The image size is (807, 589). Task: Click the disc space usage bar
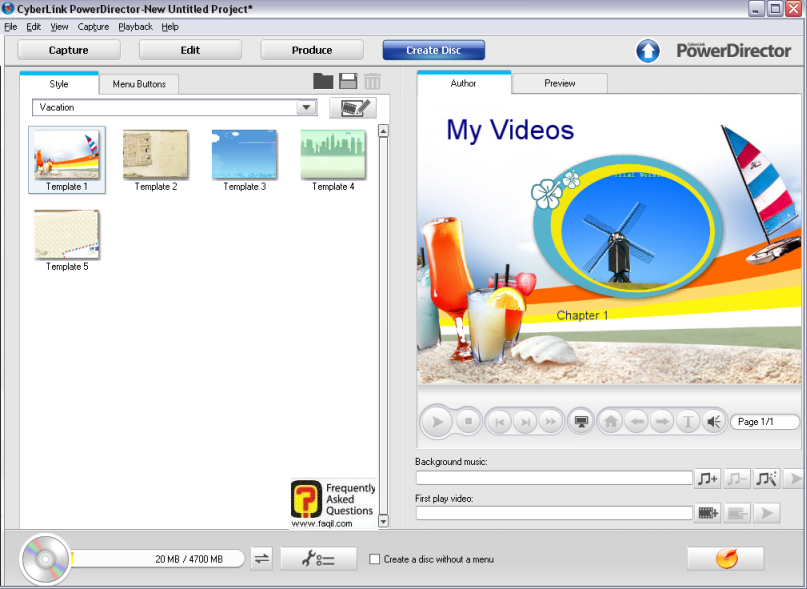(x=157, y=559)
